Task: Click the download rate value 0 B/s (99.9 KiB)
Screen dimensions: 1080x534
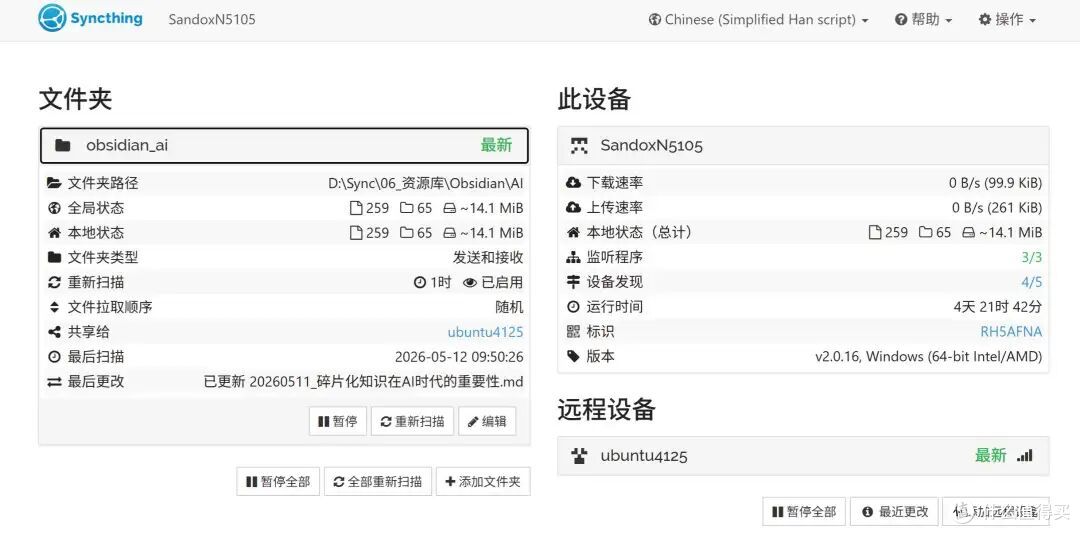Action: pos(995,183)
